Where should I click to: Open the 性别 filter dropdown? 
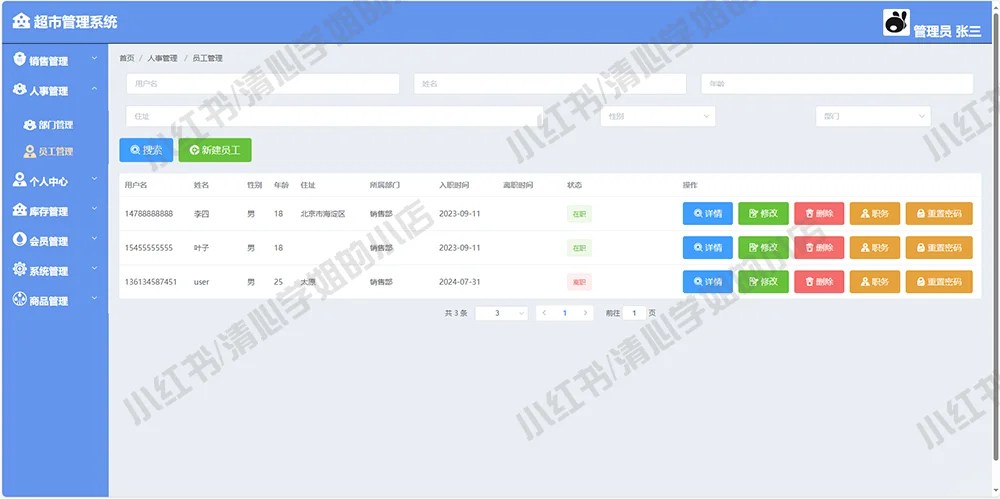(658, 116)
